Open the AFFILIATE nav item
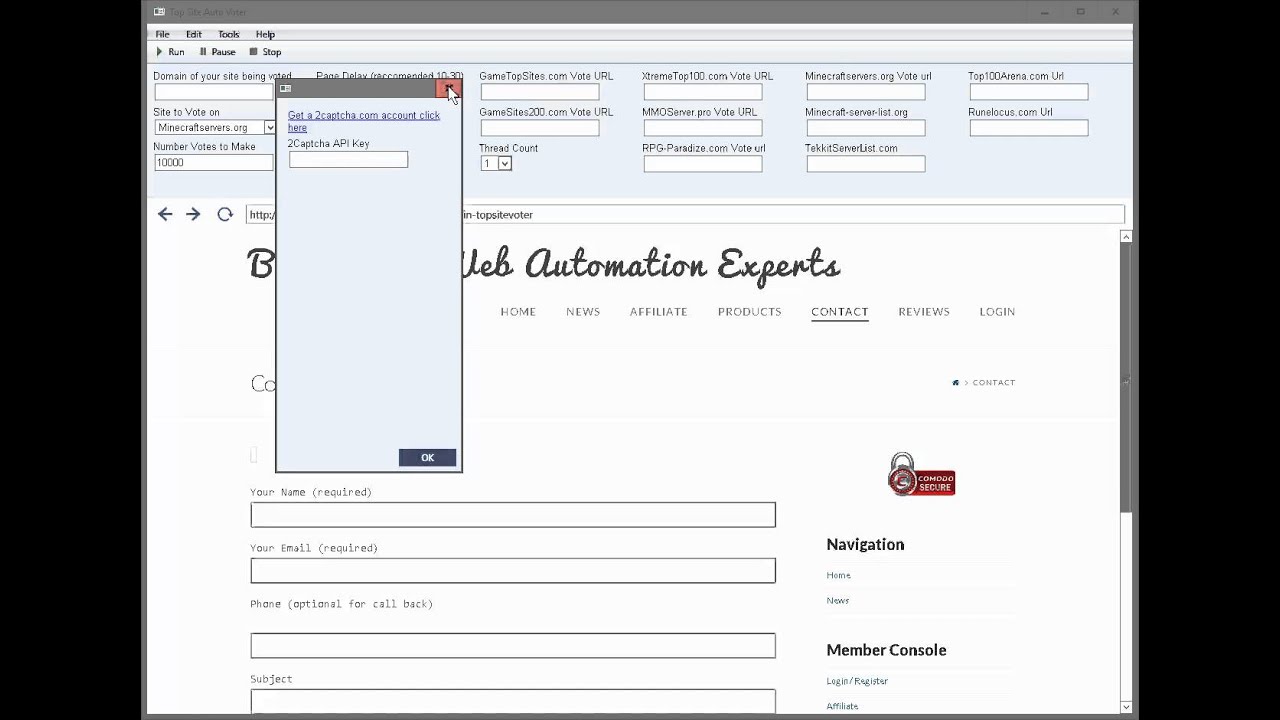The width and height of the screenshot is (1280, 720). (x=658, y=312)
